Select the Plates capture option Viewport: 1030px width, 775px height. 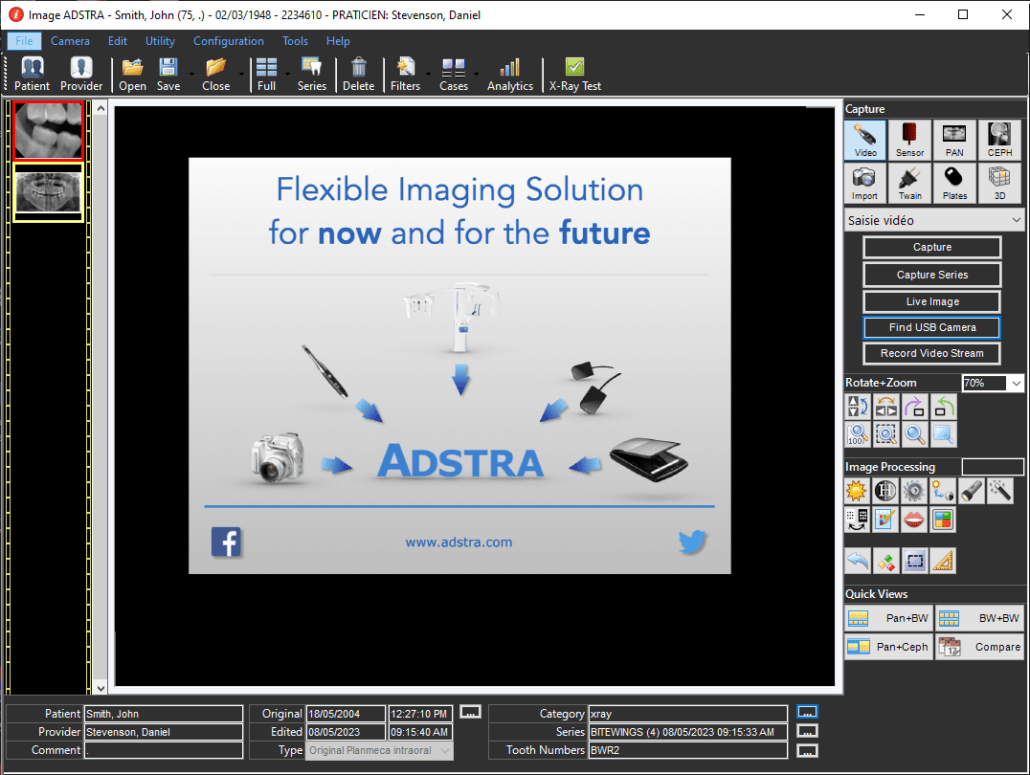tap(953, 183)
